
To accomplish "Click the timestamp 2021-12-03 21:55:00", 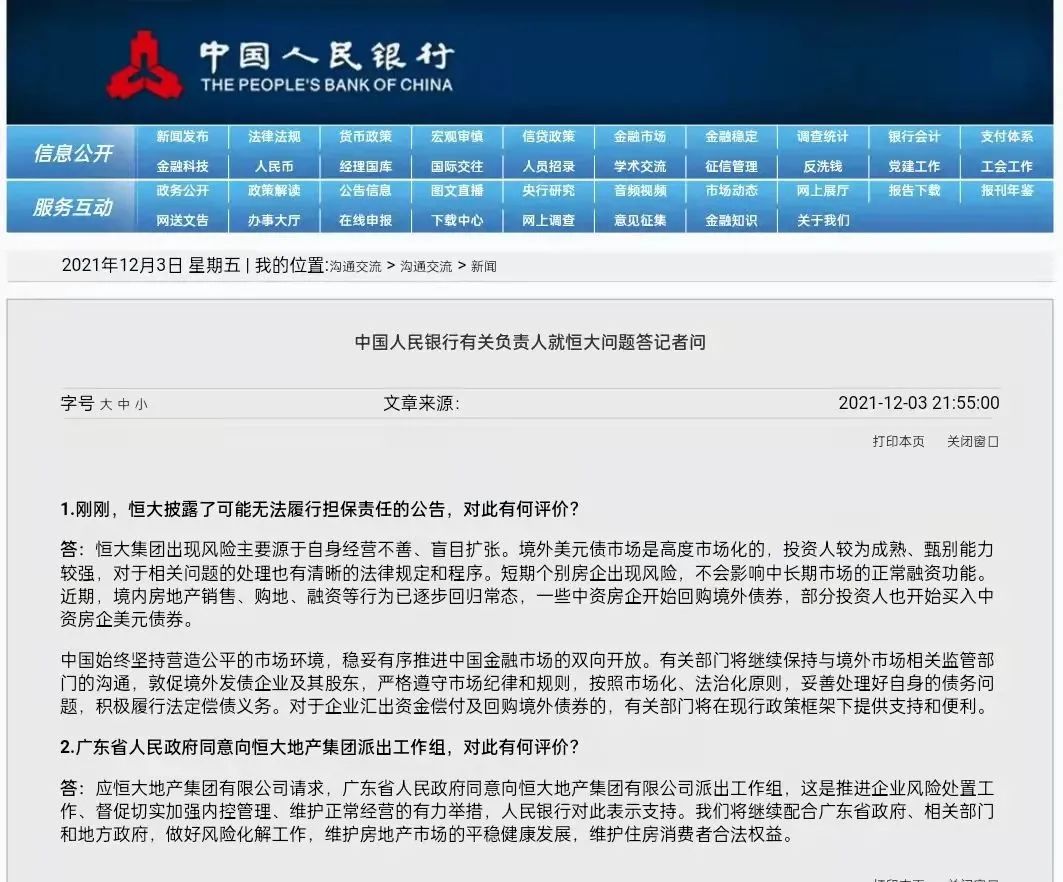I will 919,403.
